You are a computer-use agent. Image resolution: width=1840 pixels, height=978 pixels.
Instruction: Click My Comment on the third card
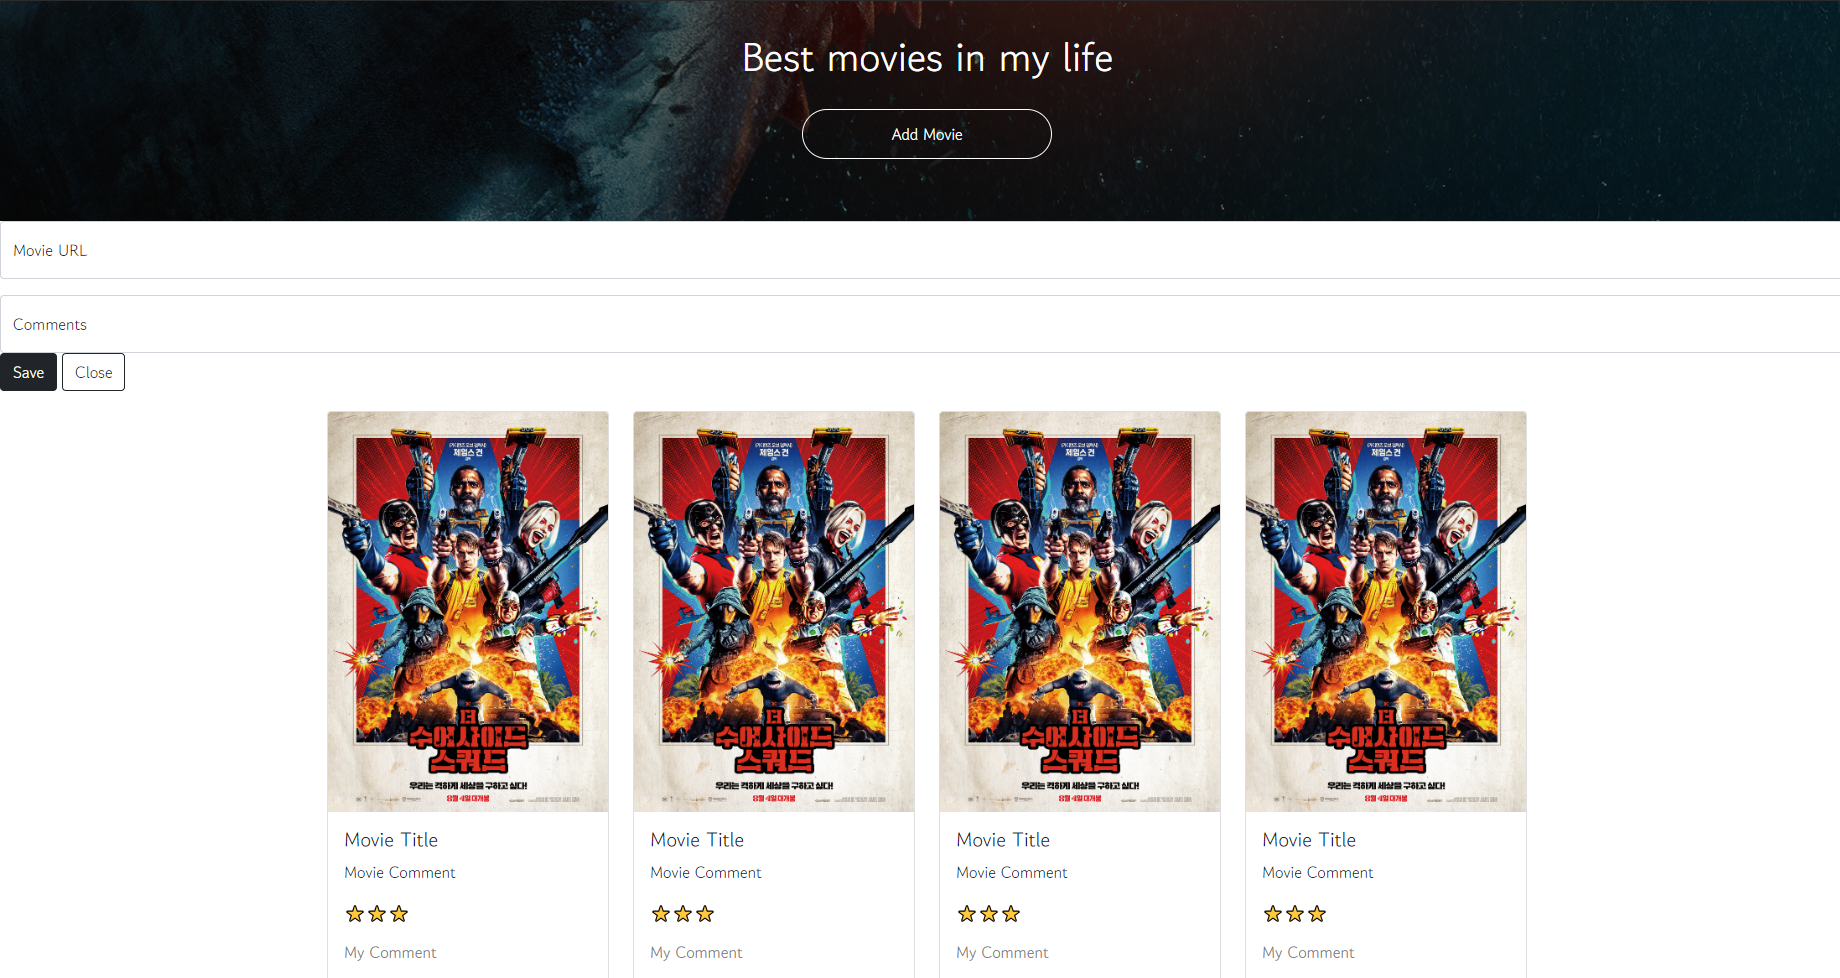pyautogui.click(x=1002, y=953)
